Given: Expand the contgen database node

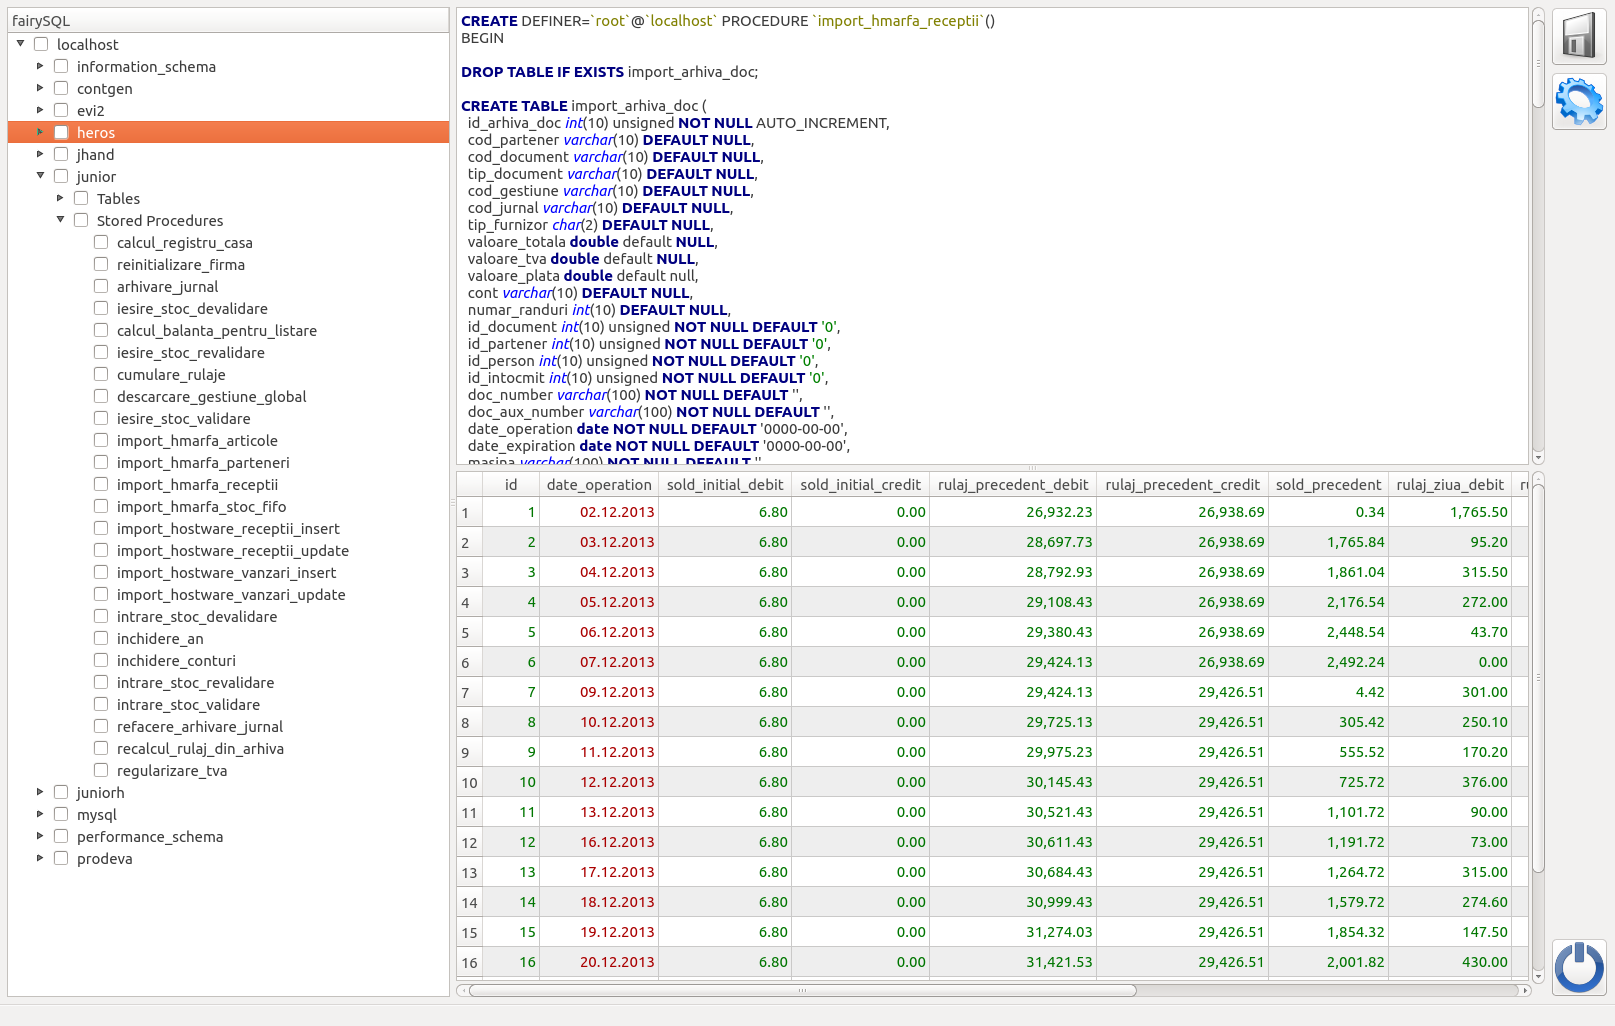Looking at the screenshot, I should tap(40, 88).
